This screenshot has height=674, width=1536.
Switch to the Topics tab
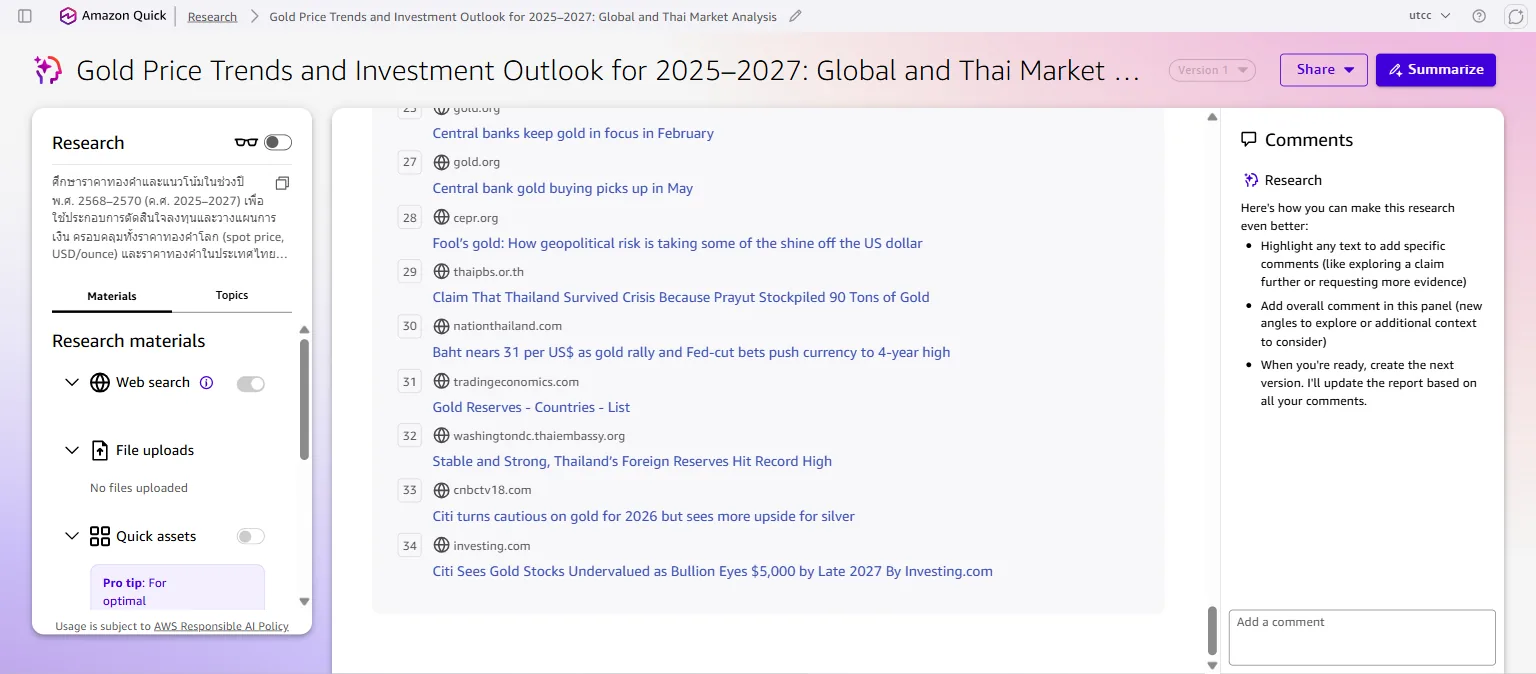point(232,295)
